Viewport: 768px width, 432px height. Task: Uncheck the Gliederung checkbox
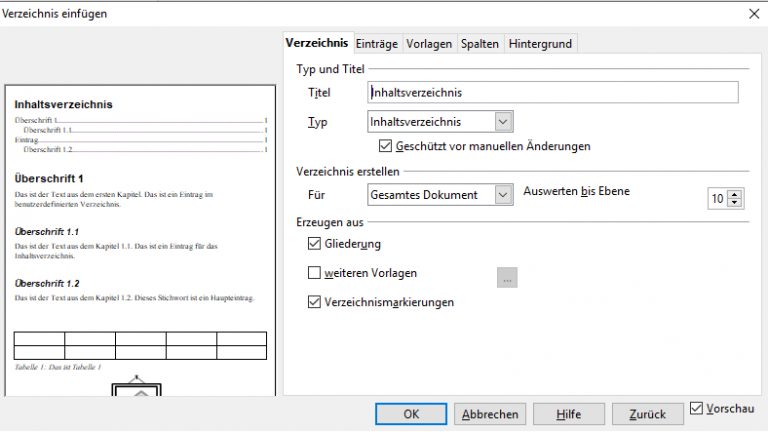click(314, 243)
